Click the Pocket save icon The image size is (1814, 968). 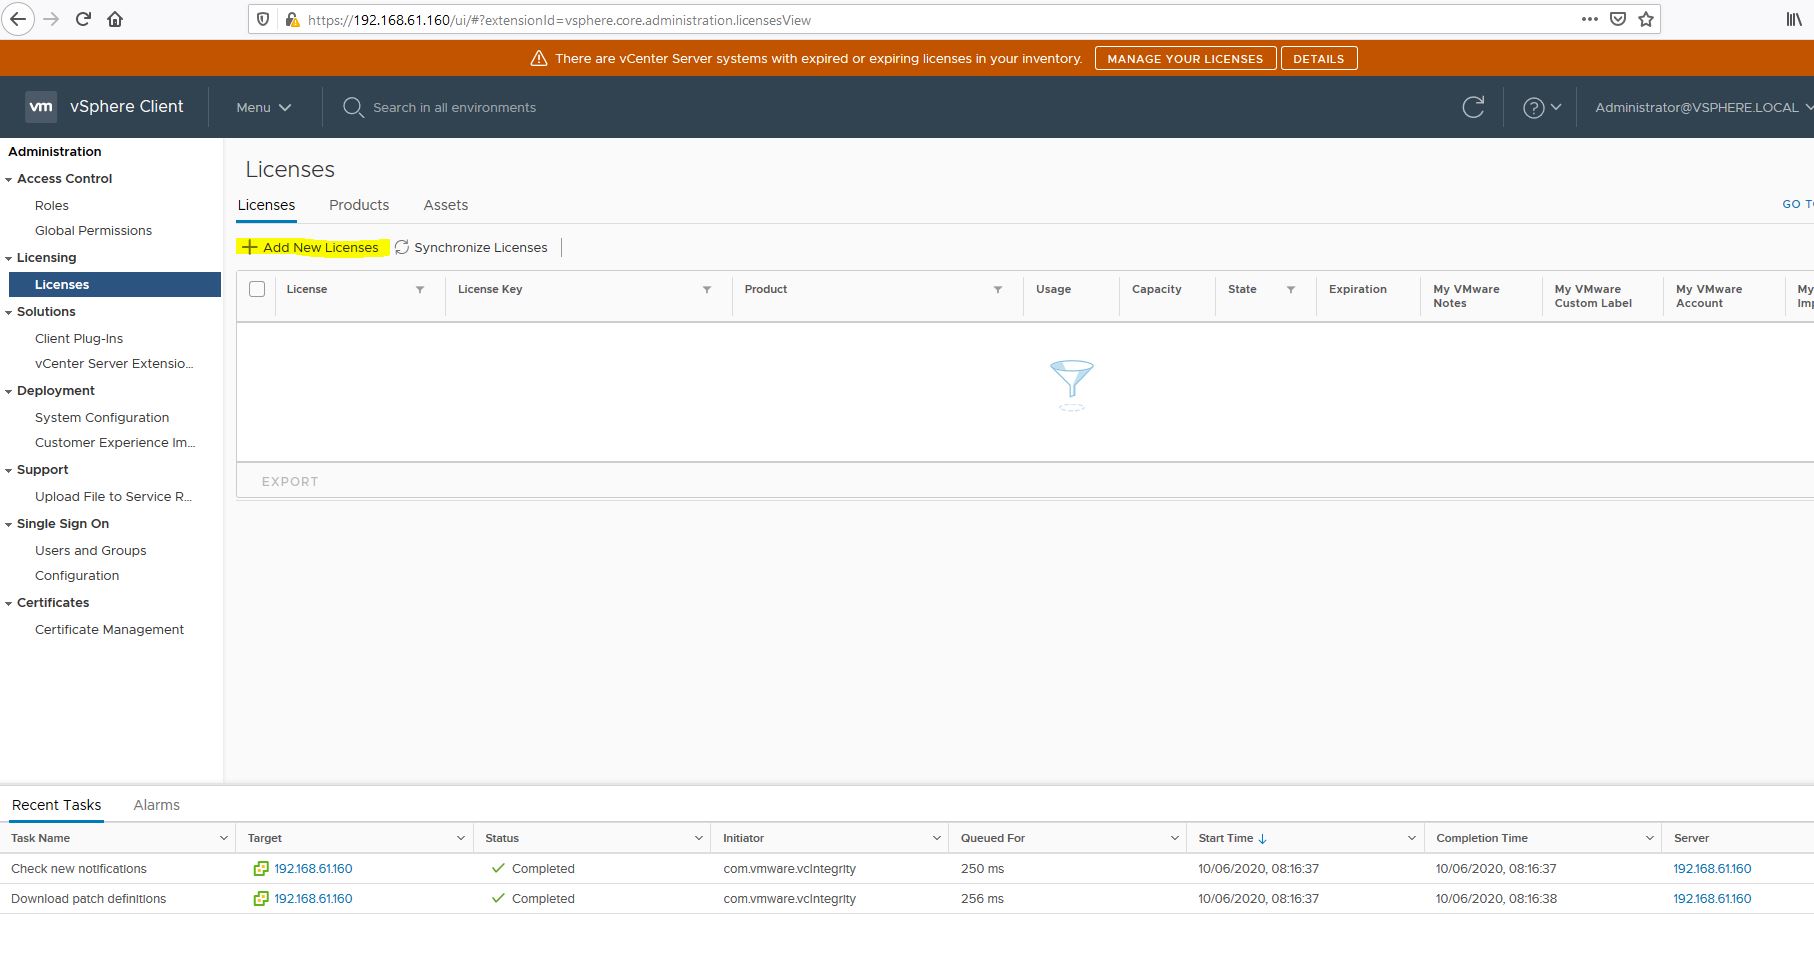click(x=1618, y=19)
